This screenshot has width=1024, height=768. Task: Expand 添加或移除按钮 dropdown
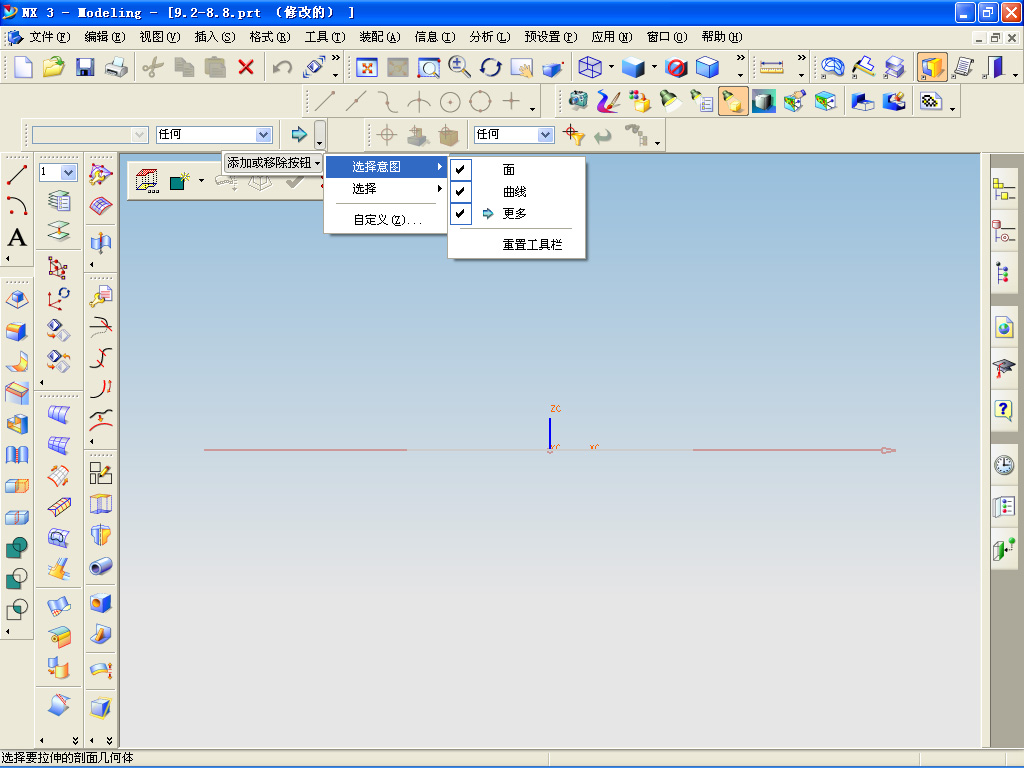273,163
